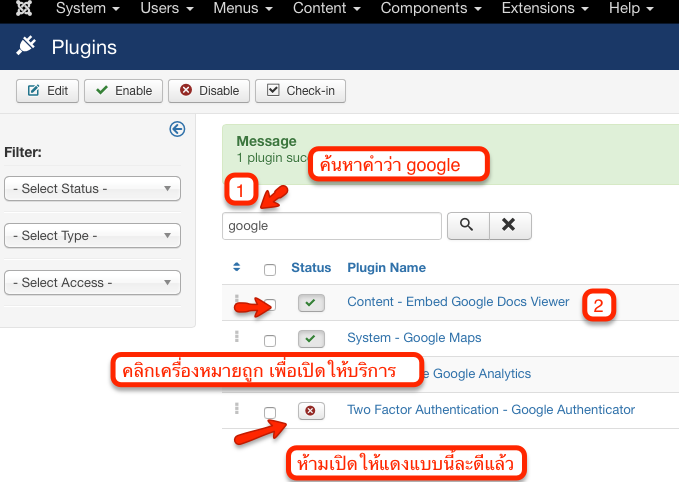Collapse sidebar with the blue arrow icon

(x=177, y=129)
